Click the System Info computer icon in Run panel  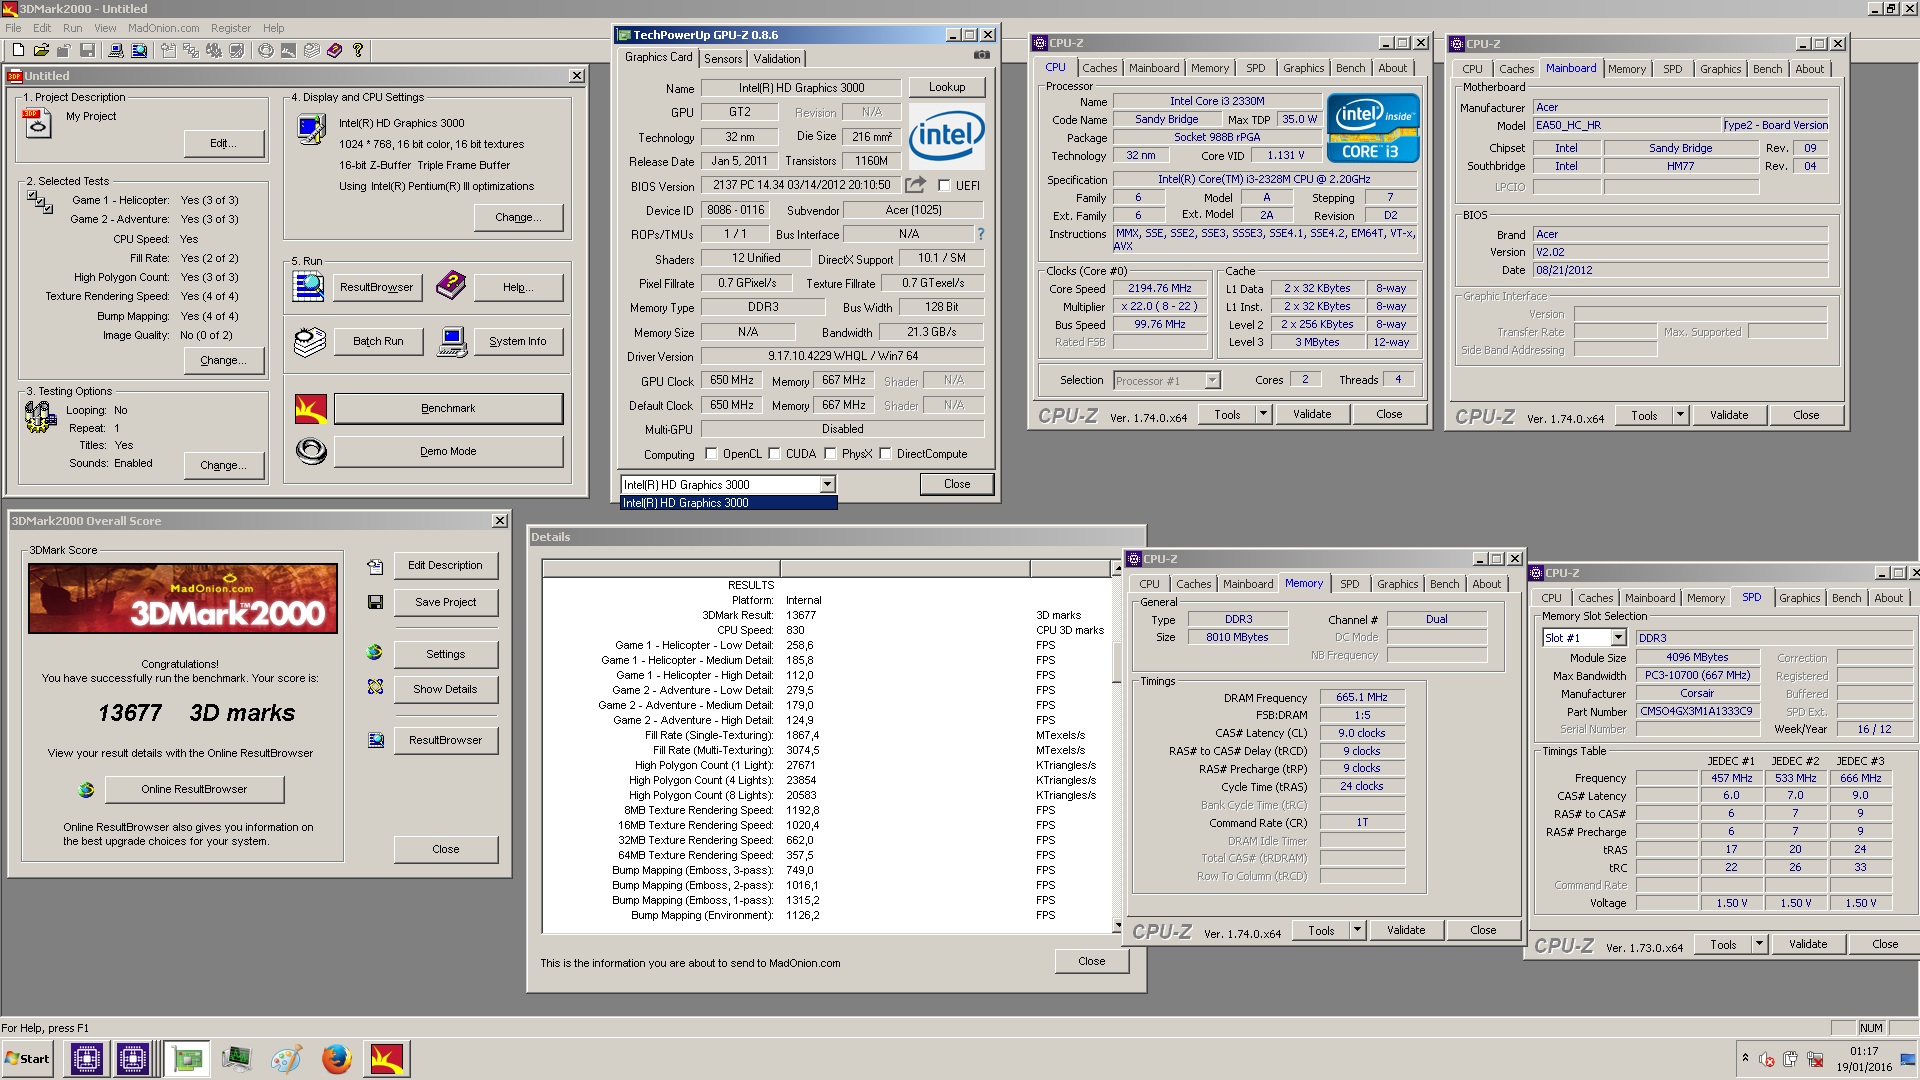(452, 342)
